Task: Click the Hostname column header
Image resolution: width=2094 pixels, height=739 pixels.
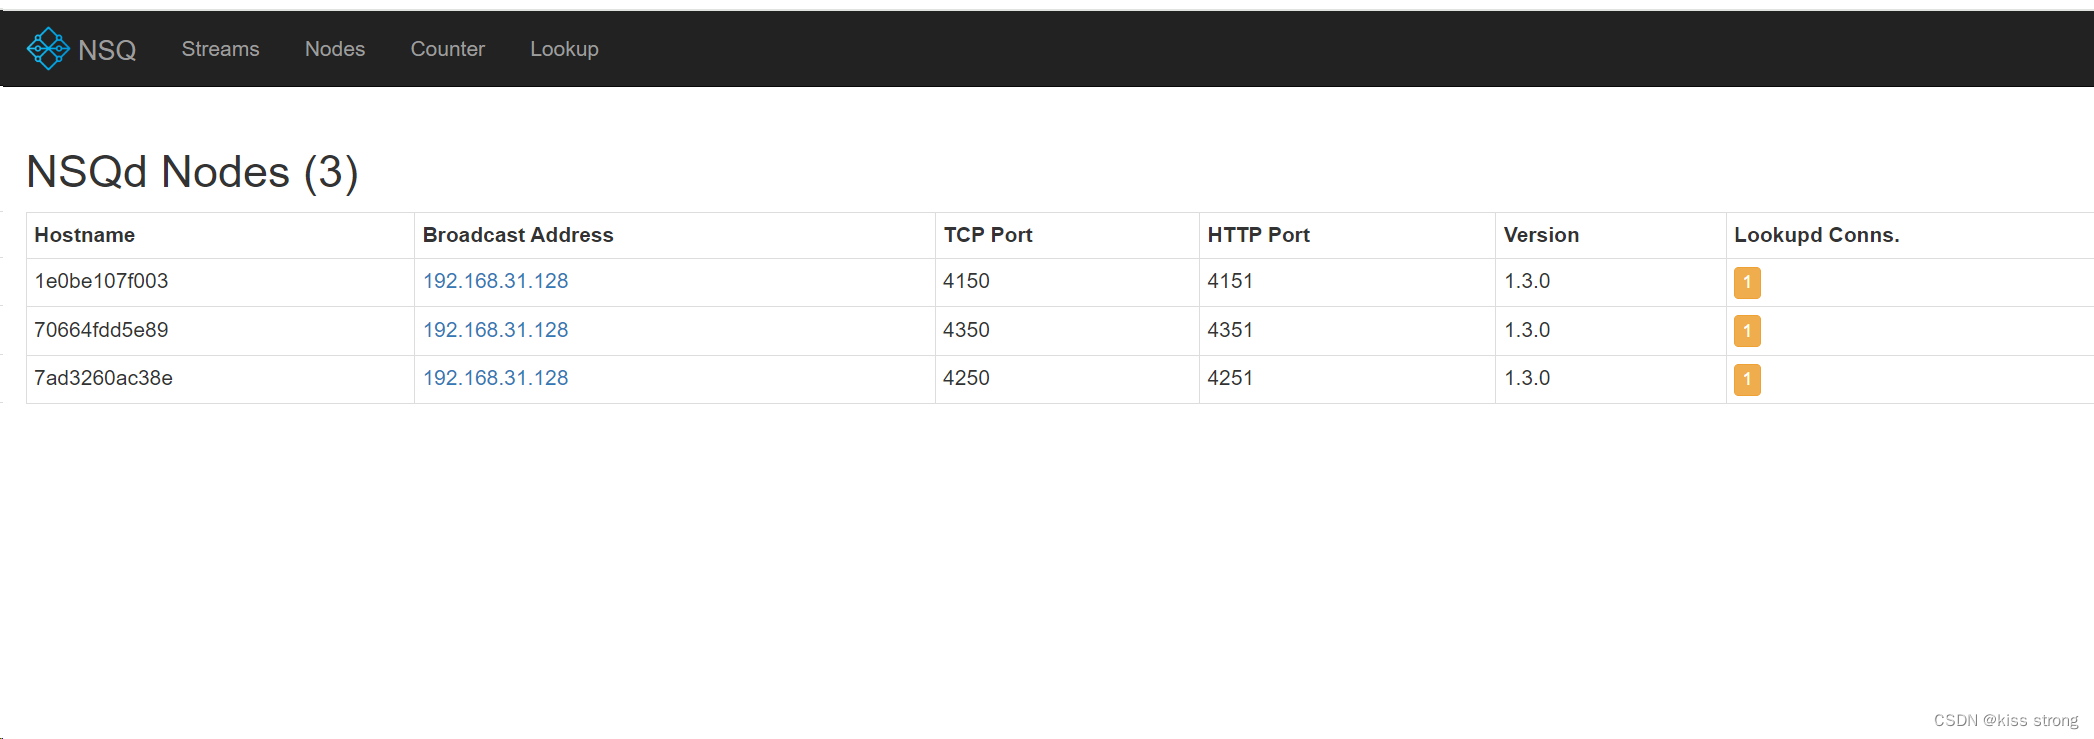Action: click(x=84, y=235)
